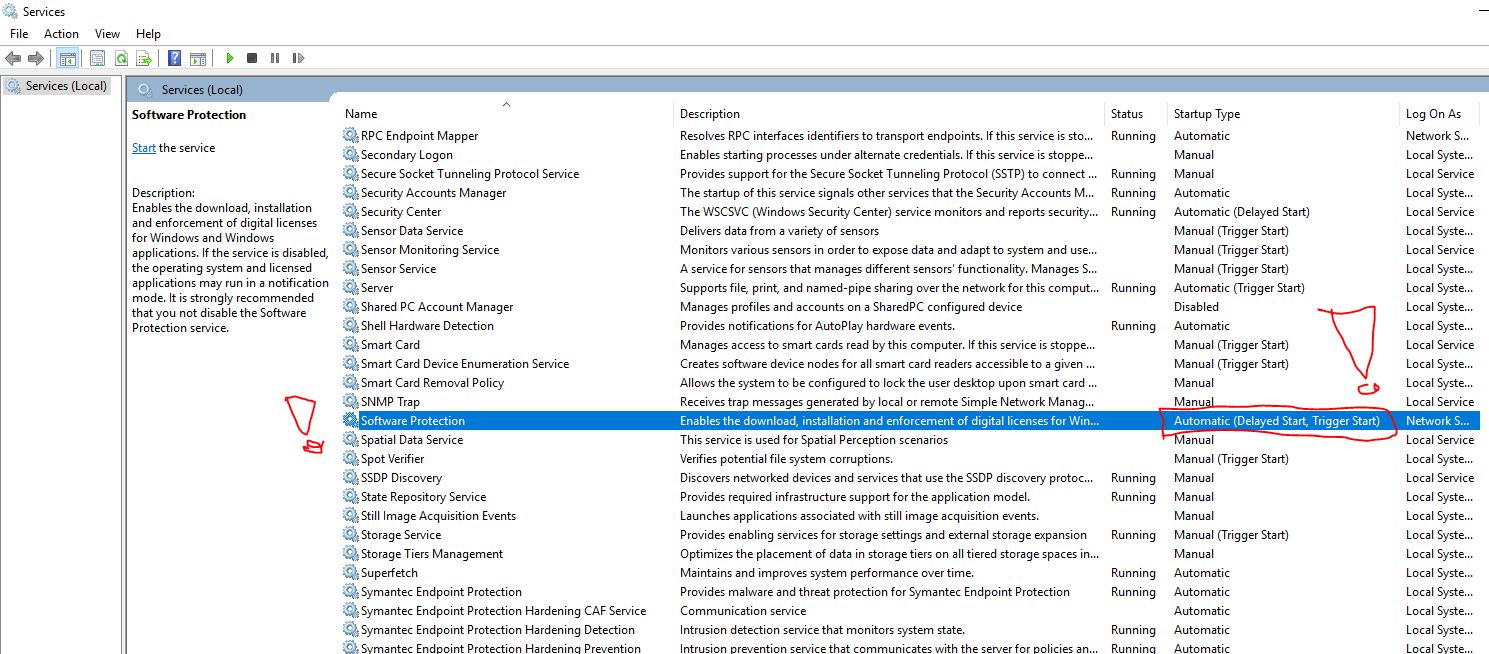Click the Restart Service toolbar icon
This screenshot has height=654, width=1489.
tap(298, 59)
